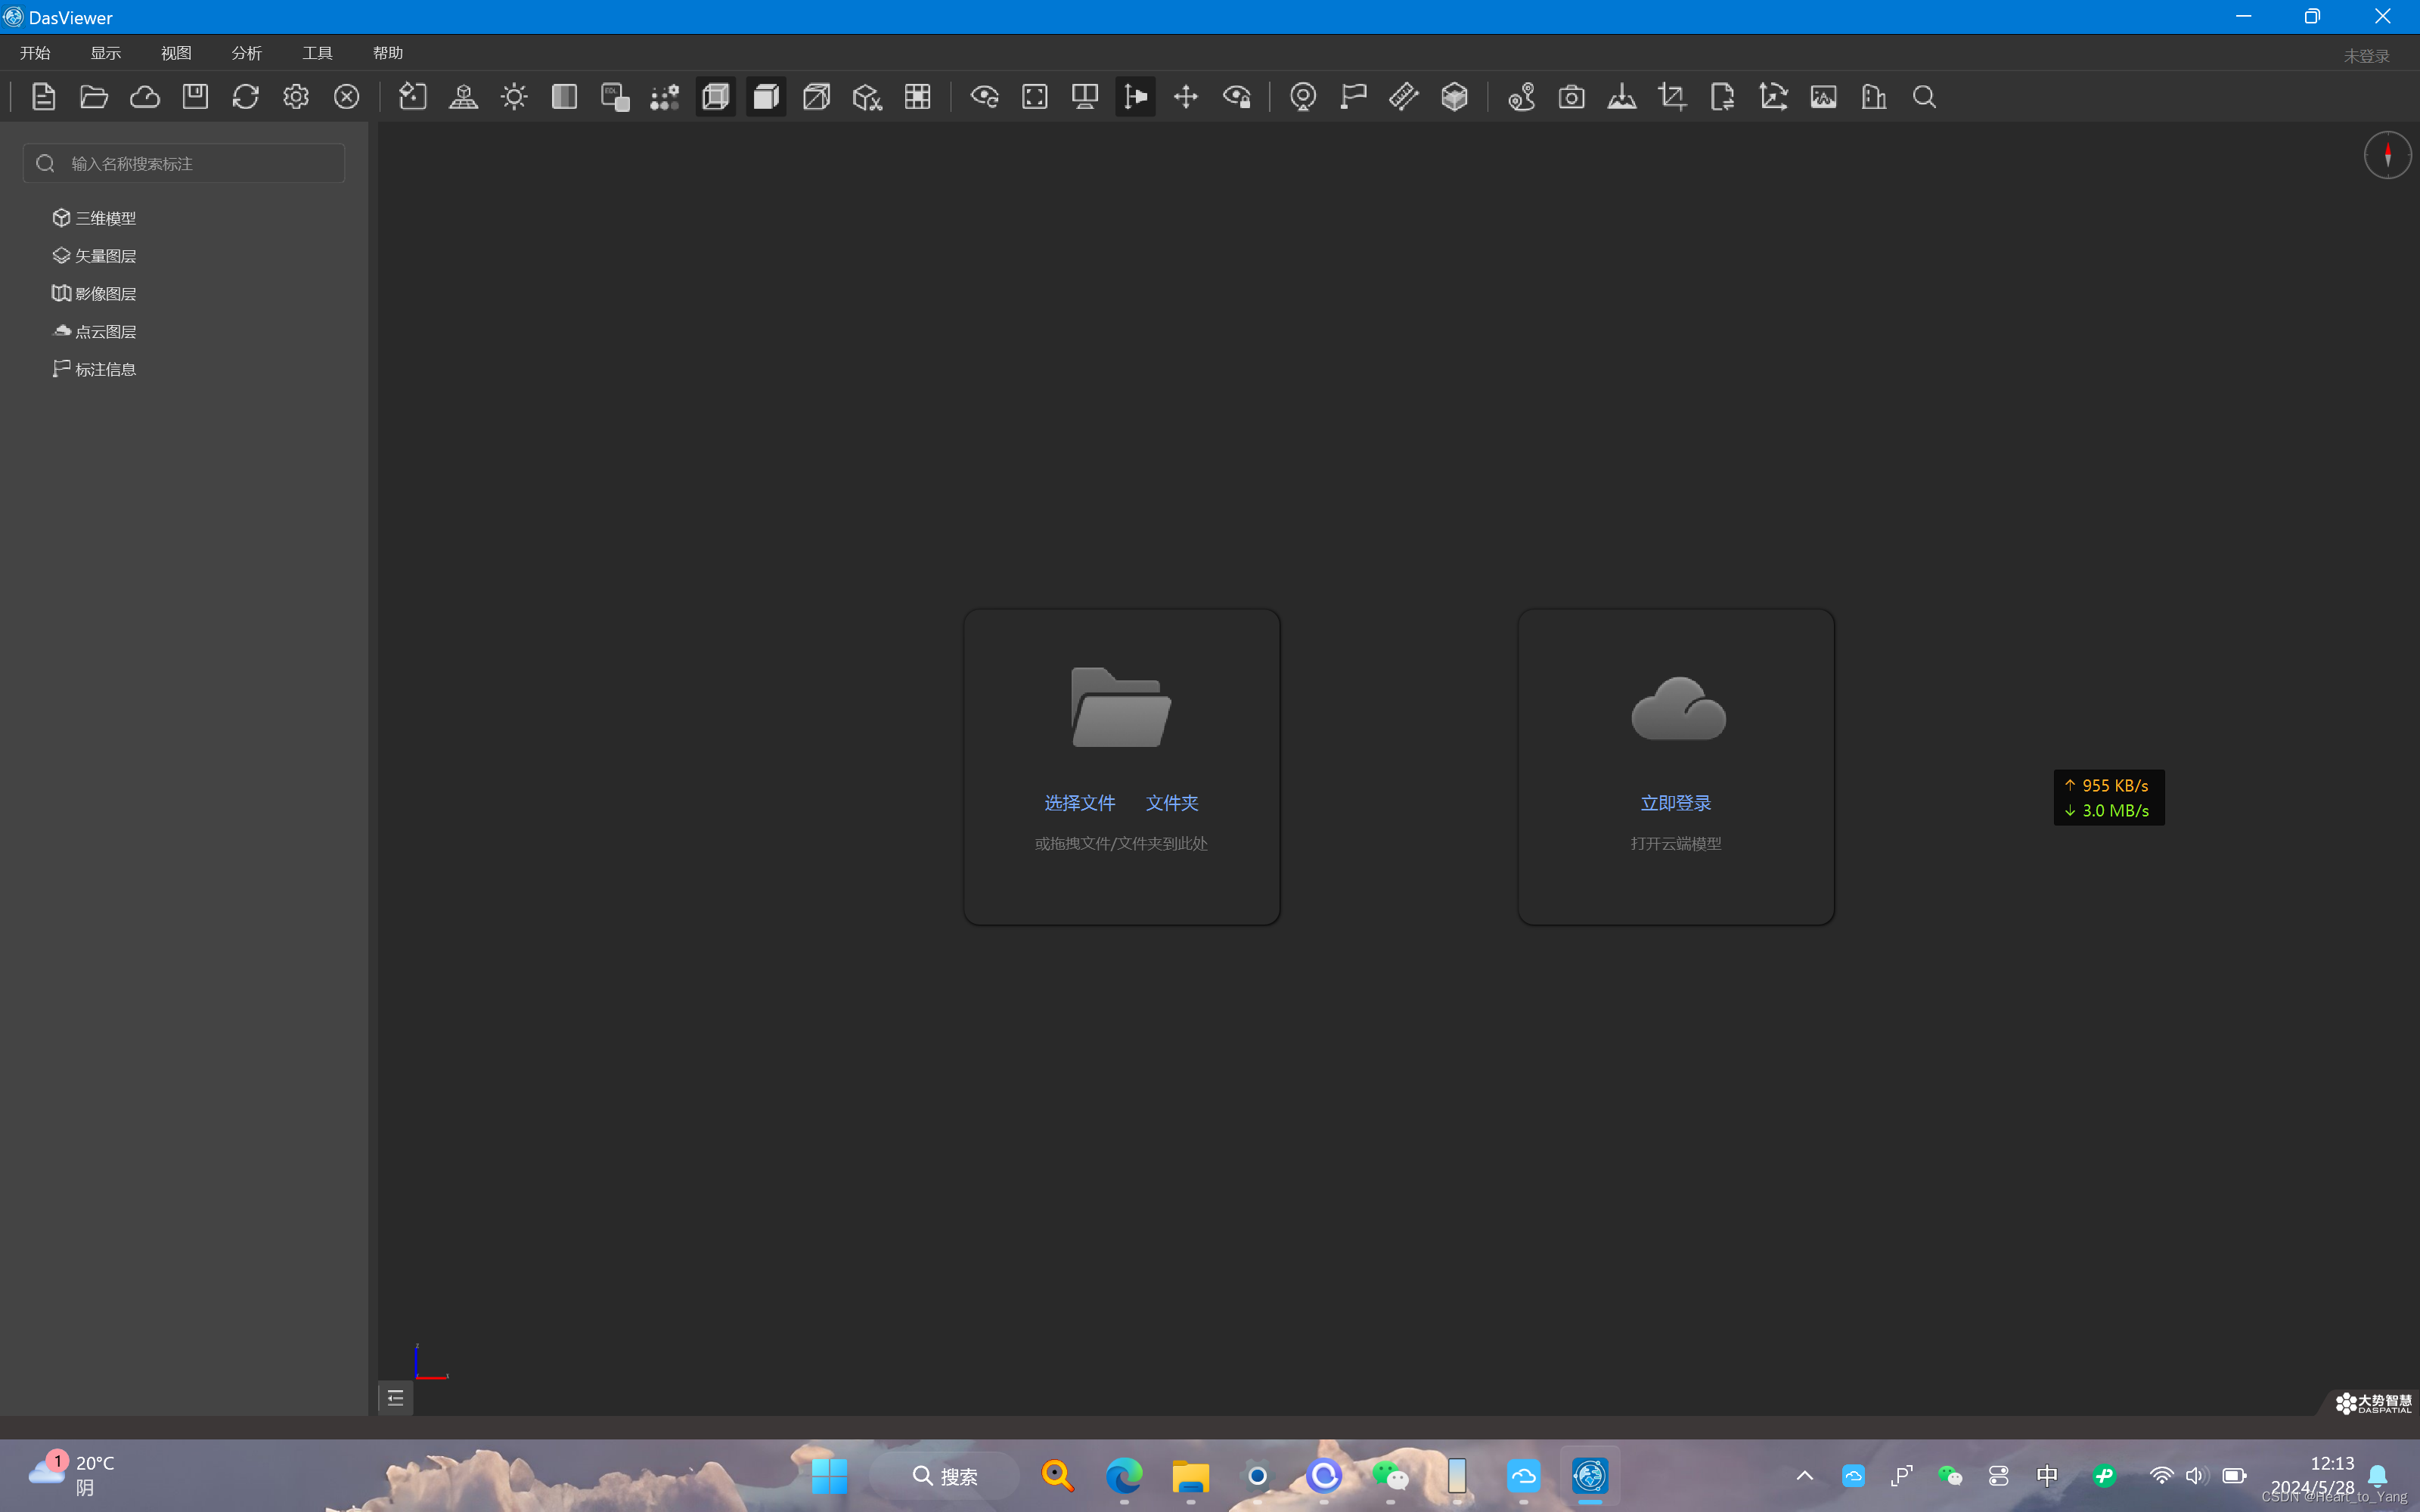2420x1512 pixels.
Task: Click the sun lighting toolbar icon
Action: click(514, 97)
